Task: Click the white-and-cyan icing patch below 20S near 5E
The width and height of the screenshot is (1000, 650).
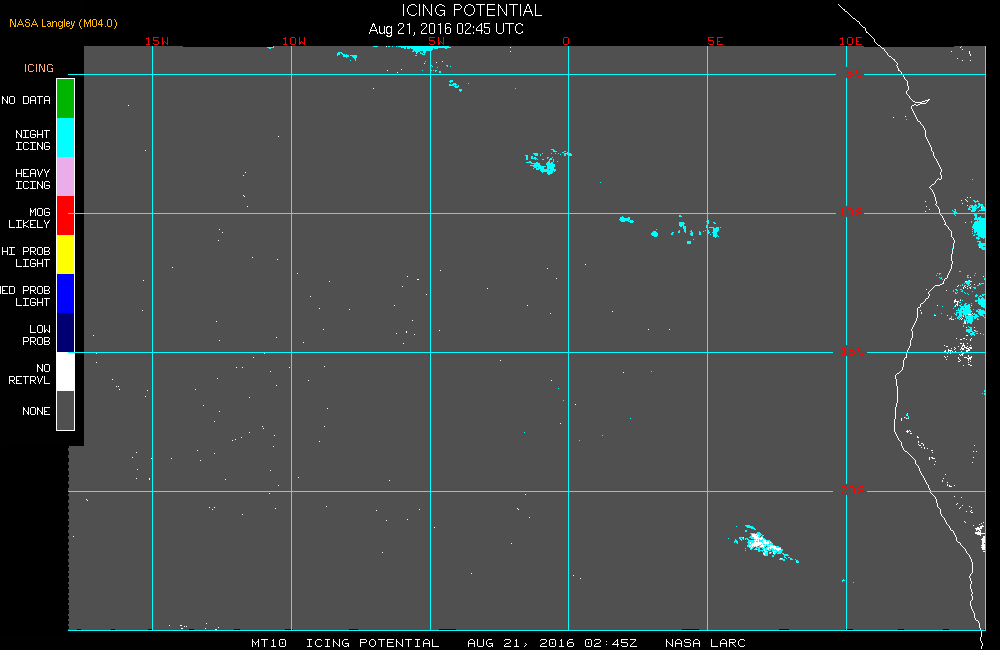Action: (x=764, y=545)
